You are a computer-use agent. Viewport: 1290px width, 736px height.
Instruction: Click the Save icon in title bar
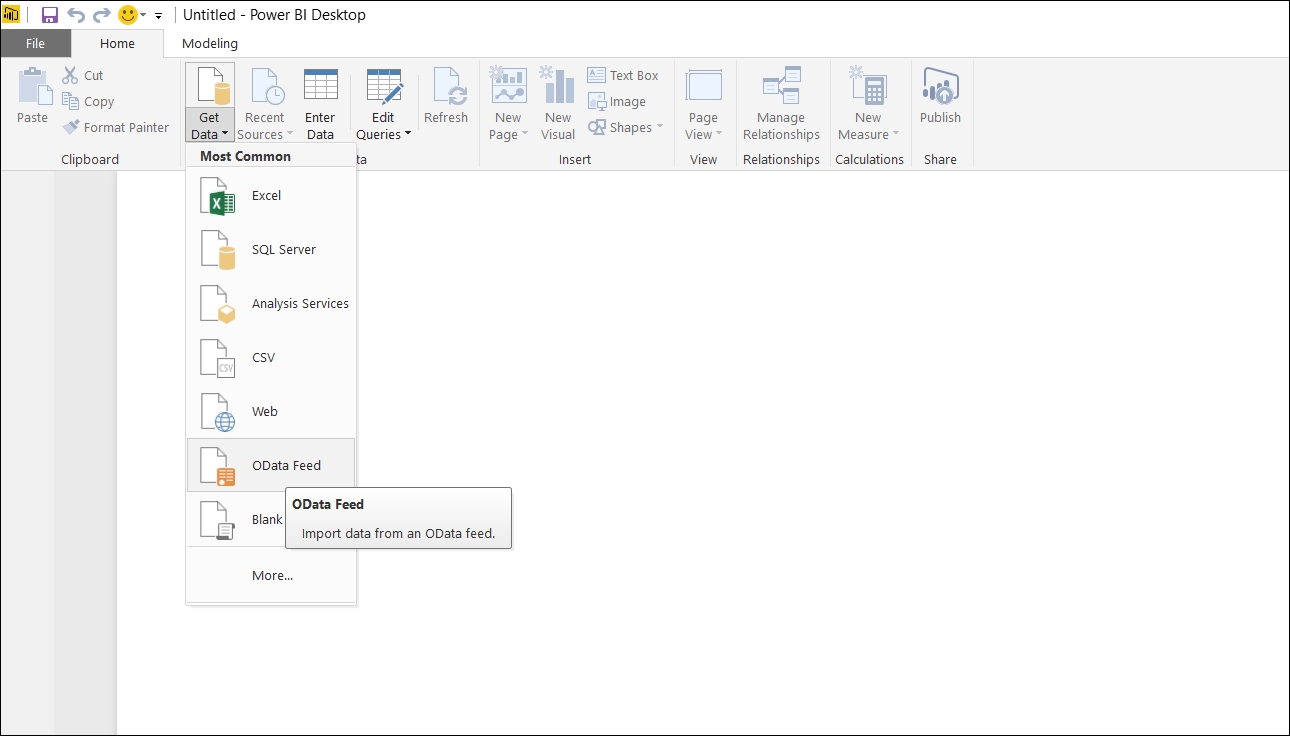point(49,15)
